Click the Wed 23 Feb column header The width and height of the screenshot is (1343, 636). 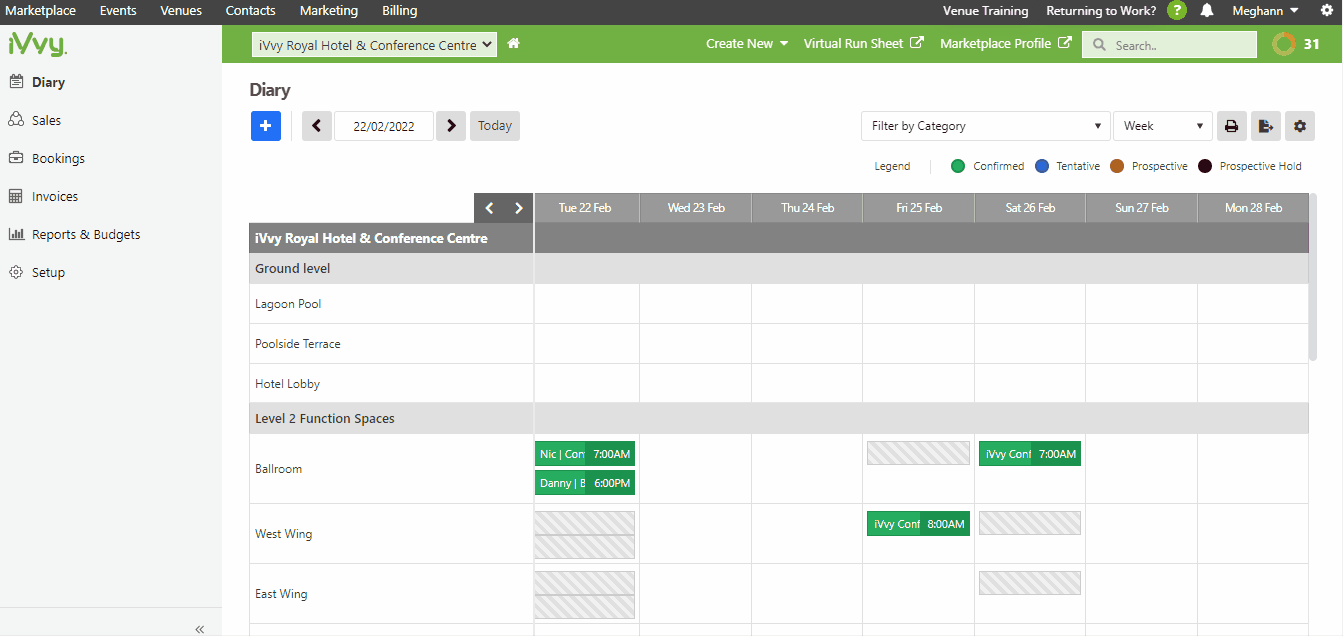point(696,208)
